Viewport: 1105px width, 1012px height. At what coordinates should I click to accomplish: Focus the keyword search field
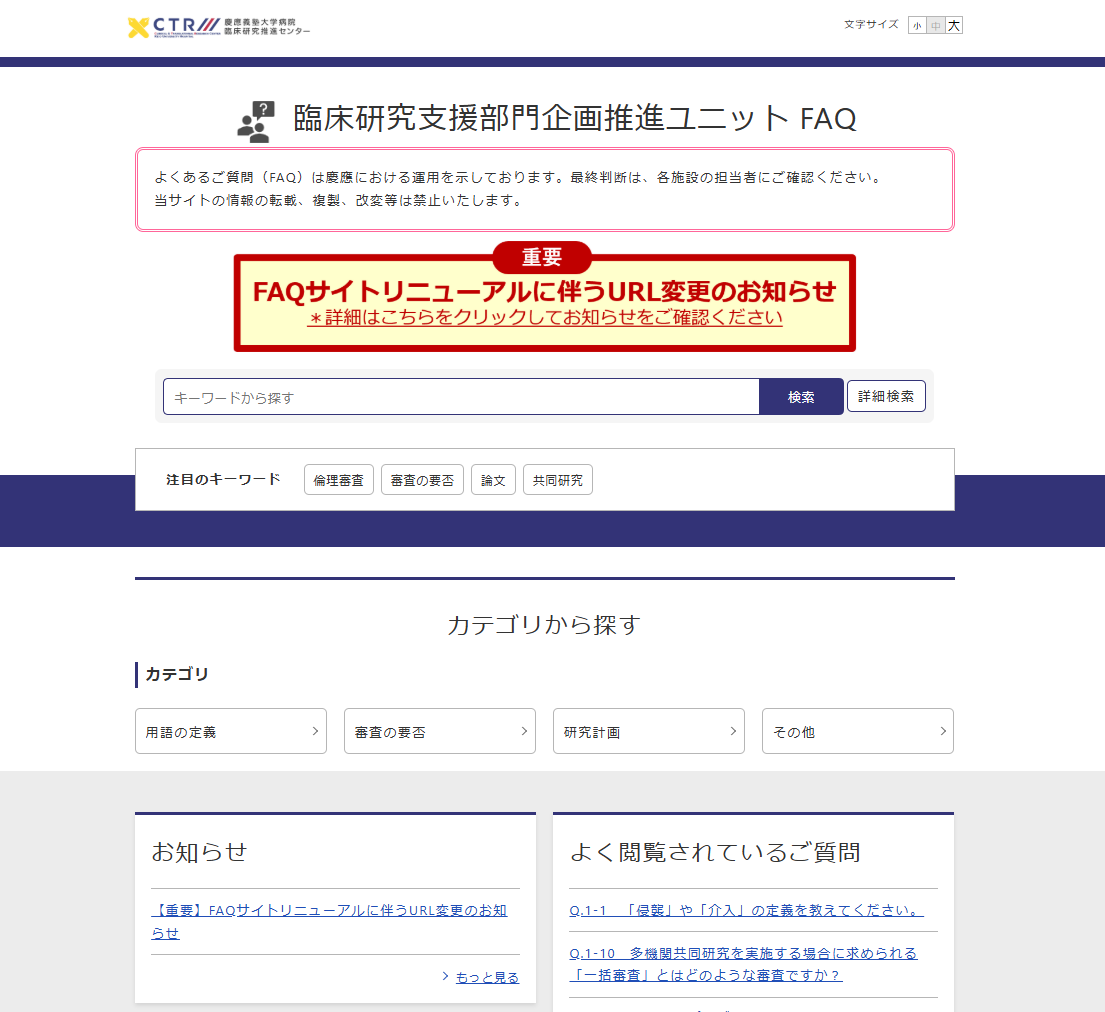(461, 397)
